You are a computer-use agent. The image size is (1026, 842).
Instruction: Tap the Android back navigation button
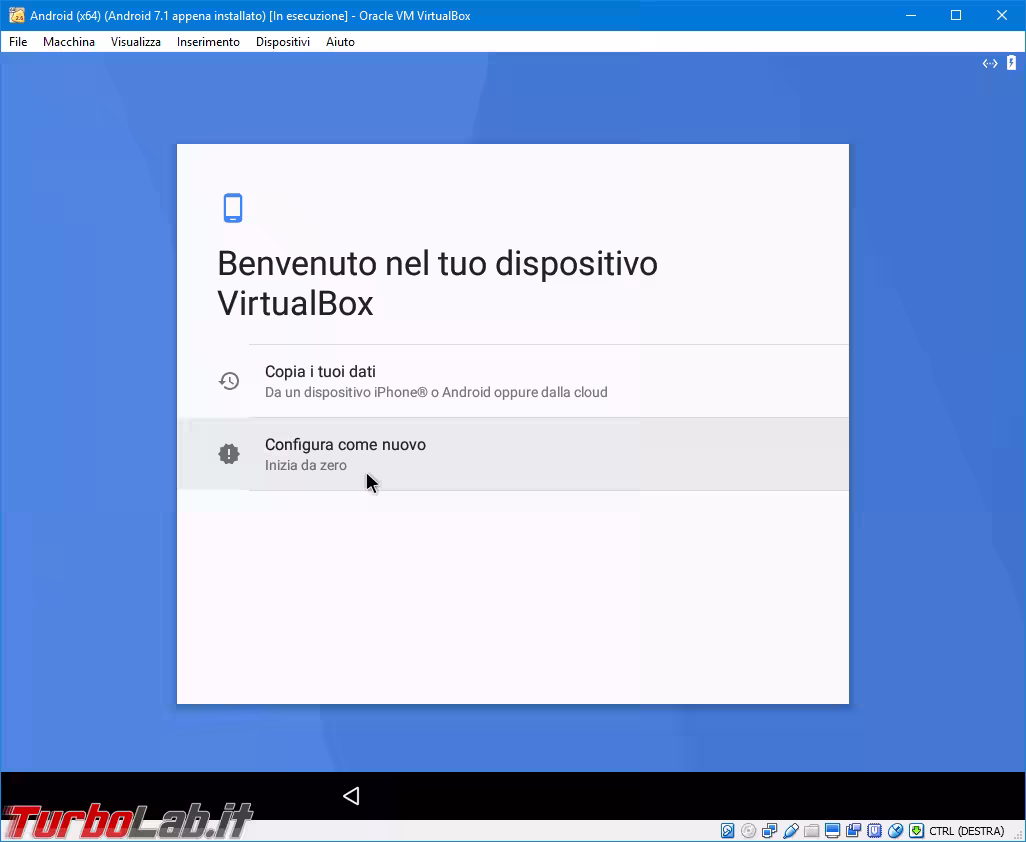coord(351,796)
